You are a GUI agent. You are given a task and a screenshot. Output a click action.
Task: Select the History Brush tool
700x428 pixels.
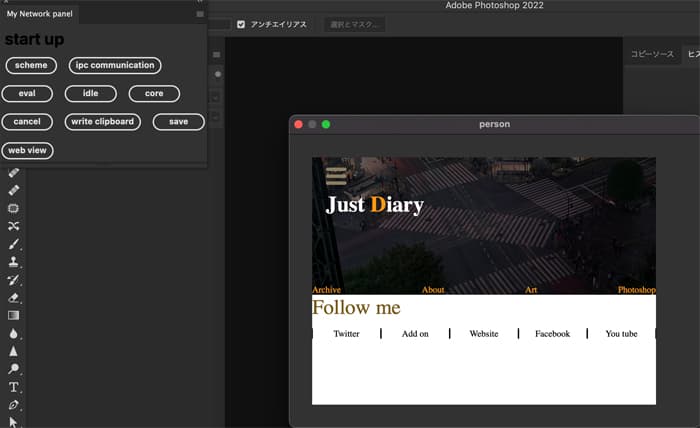coord(13,280)
